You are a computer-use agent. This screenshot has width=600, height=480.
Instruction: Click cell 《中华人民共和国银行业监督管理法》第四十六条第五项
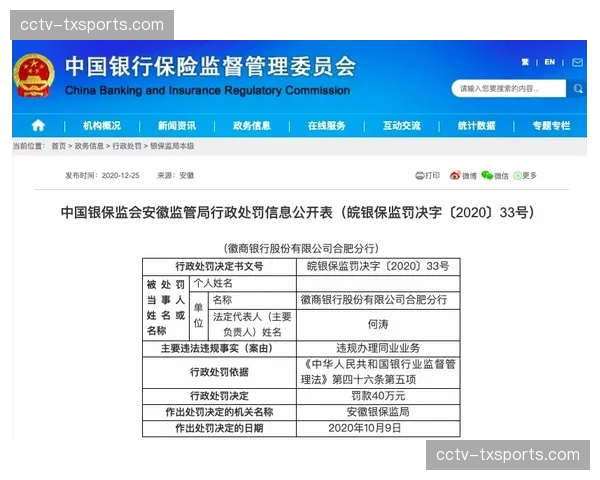378,372
